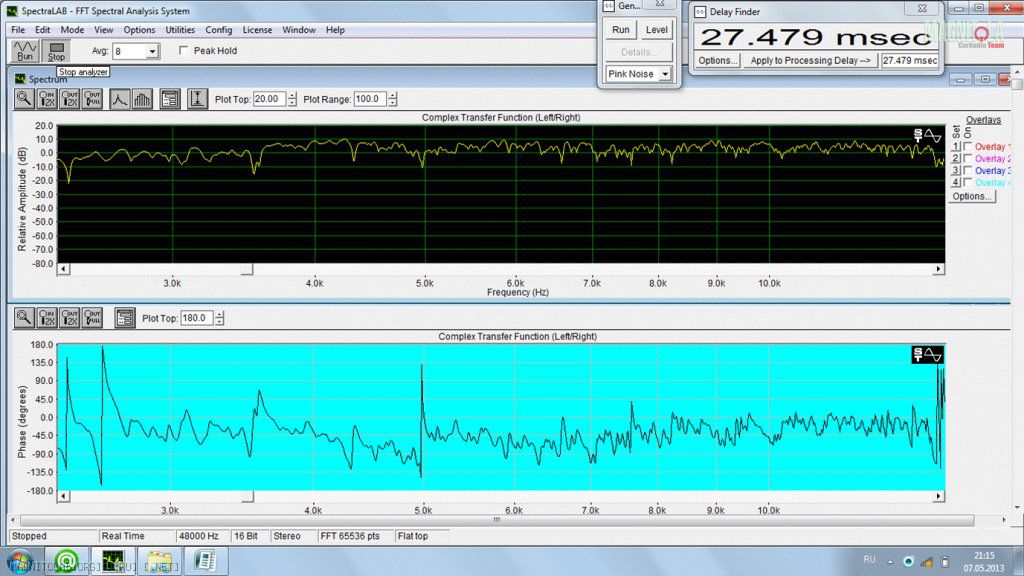Click the network signal tray icon
Image resolution: width=1024 pixels, height=576 pixels.
coord(927,562)
